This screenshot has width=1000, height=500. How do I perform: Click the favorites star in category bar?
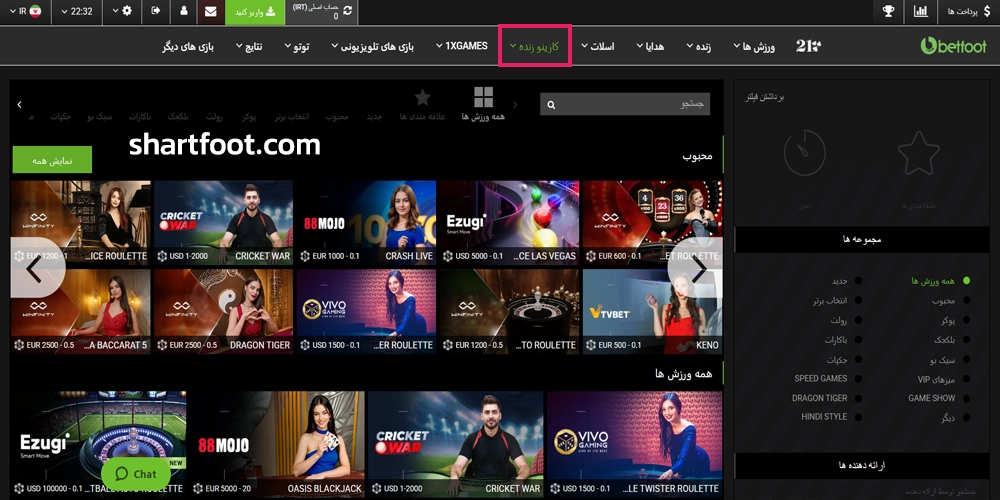[423, 97]
